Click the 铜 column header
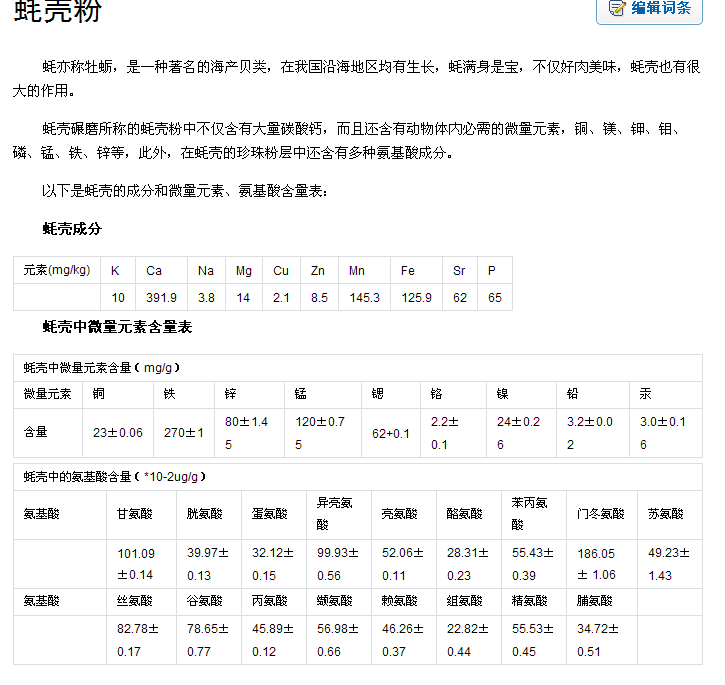725x685 pixels. pos(118,394)
